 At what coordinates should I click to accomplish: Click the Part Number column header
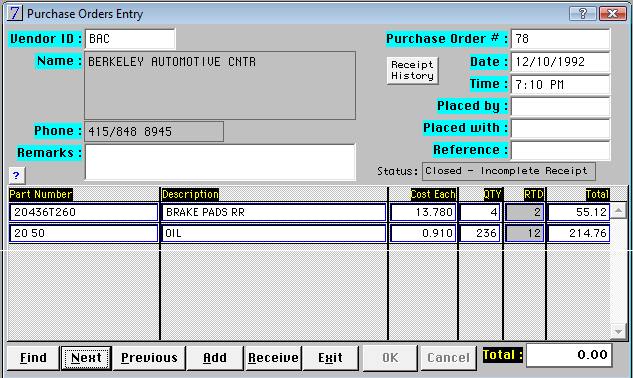41,194
